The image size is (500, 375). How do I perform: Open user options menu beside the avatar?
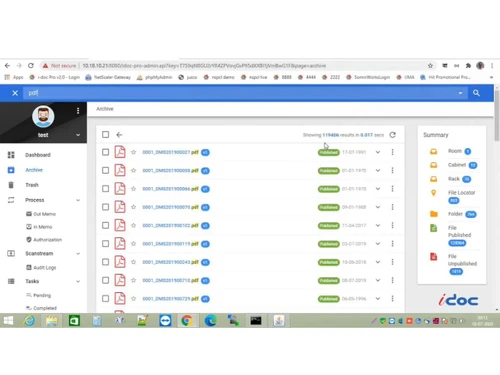78,111
